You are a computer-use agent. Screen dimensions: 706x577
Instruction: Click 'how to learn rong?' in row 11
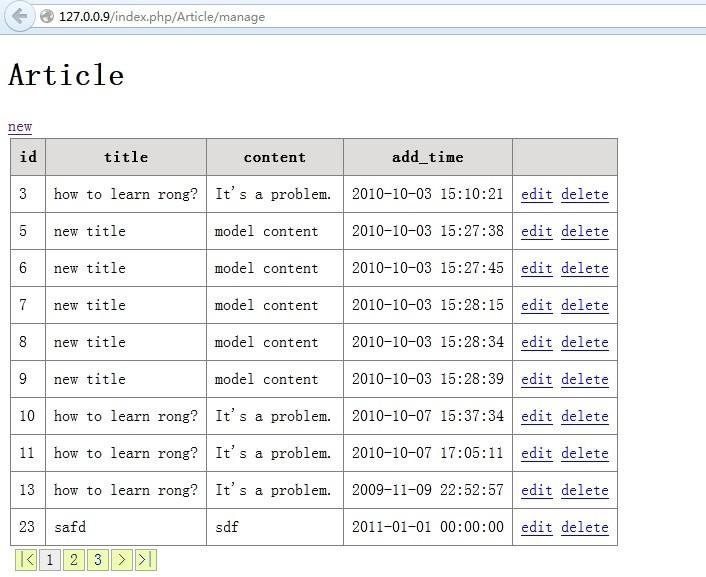pyautogui.click(x=126, y=453)
